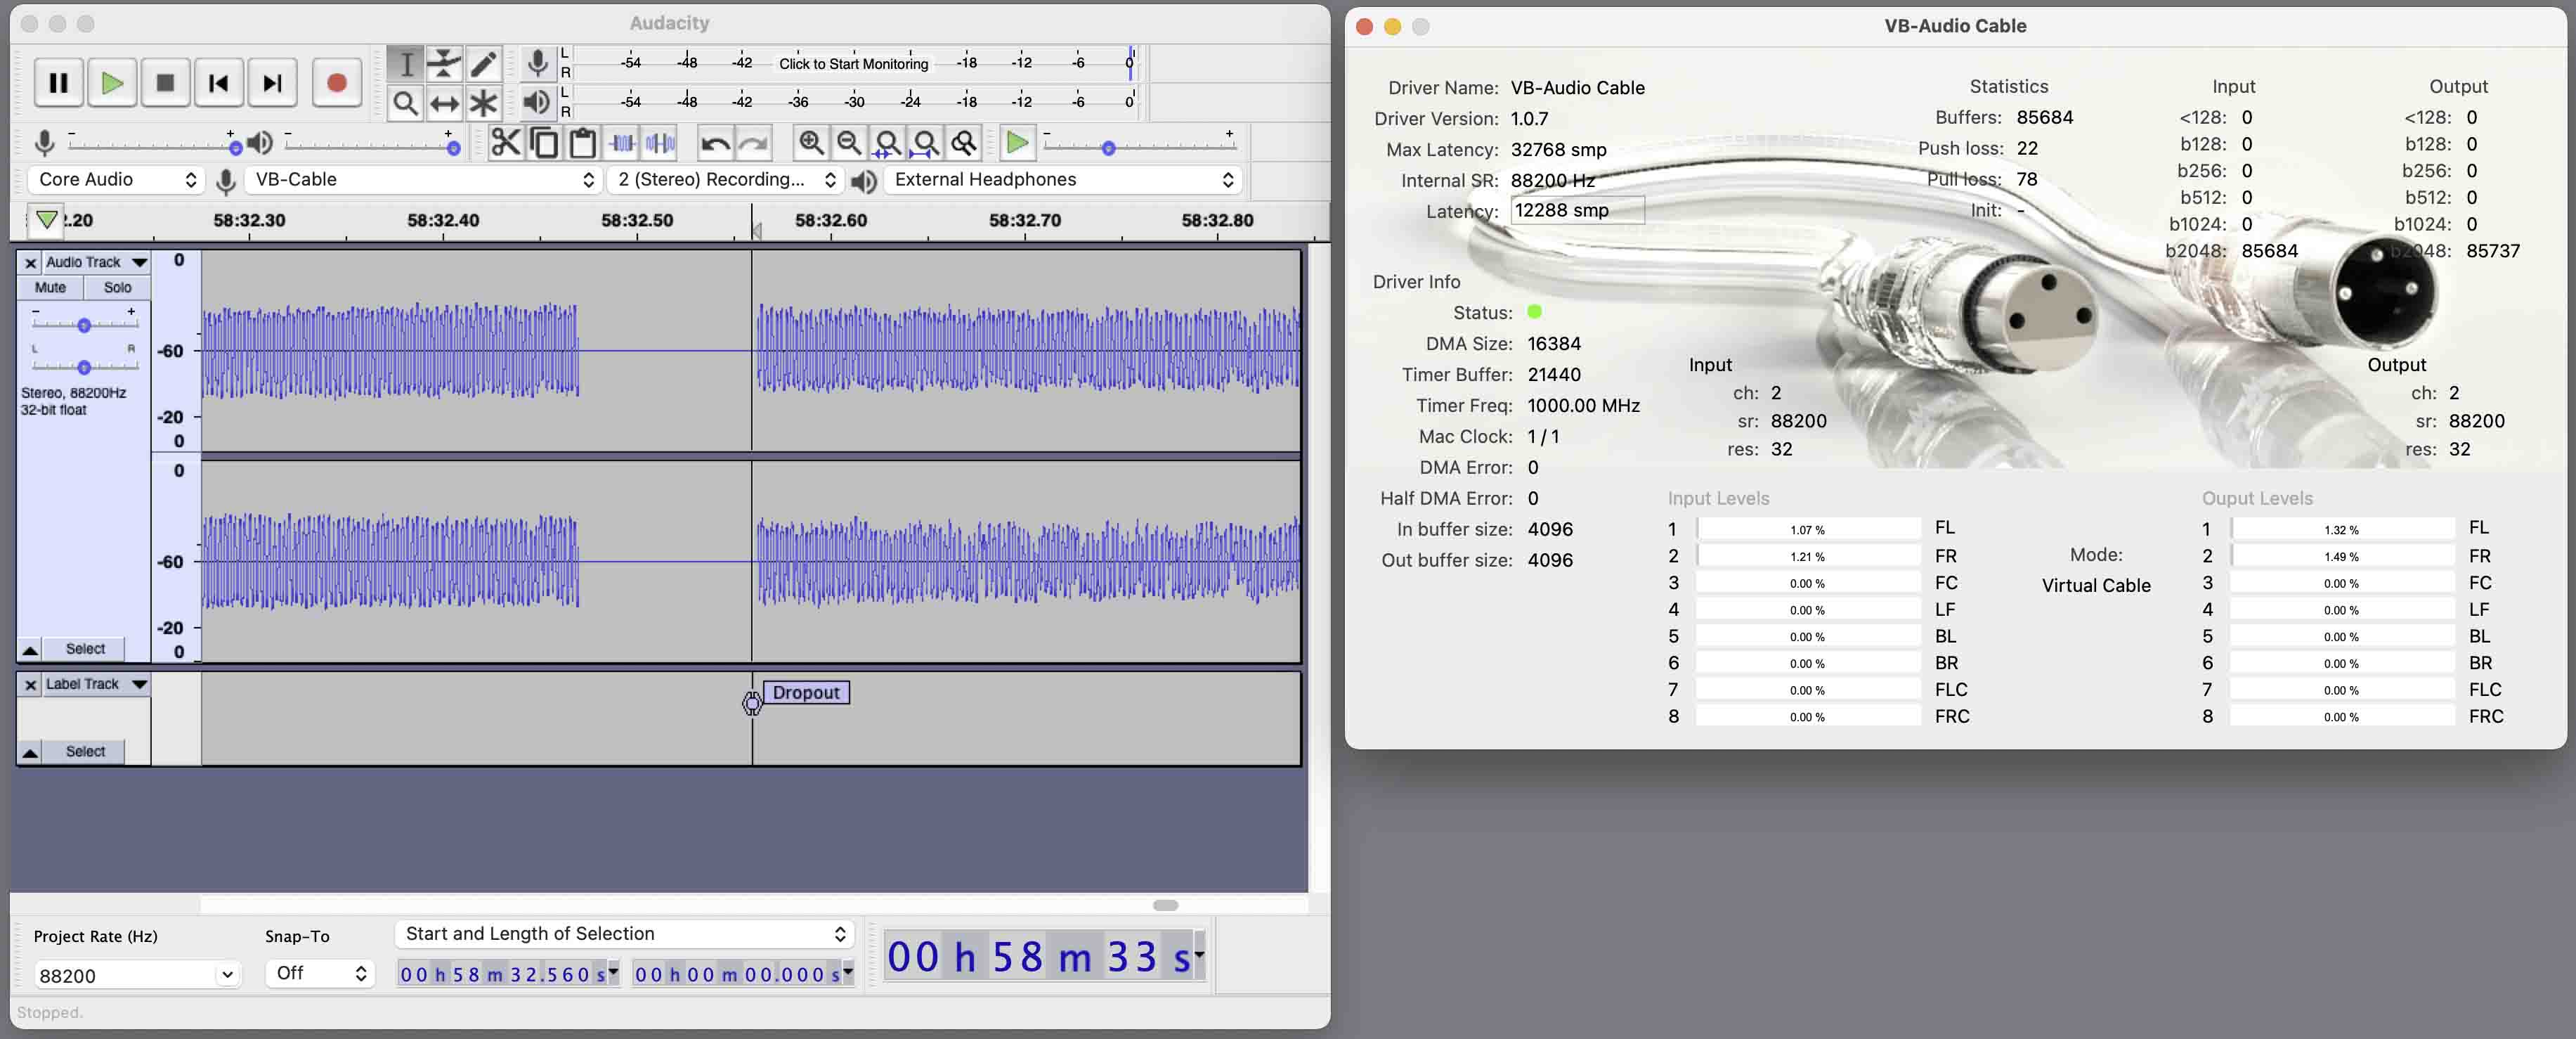
Task: Open the record meter microphone menu
Action: click(x=538, y=63)
